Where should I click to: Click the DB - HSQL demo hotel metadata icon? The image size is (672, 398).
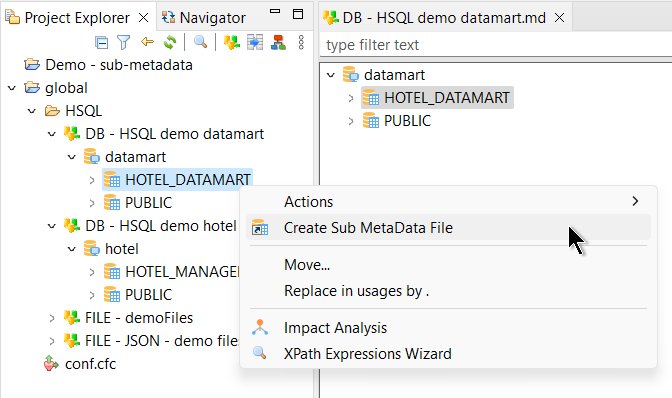pos(72,225)
